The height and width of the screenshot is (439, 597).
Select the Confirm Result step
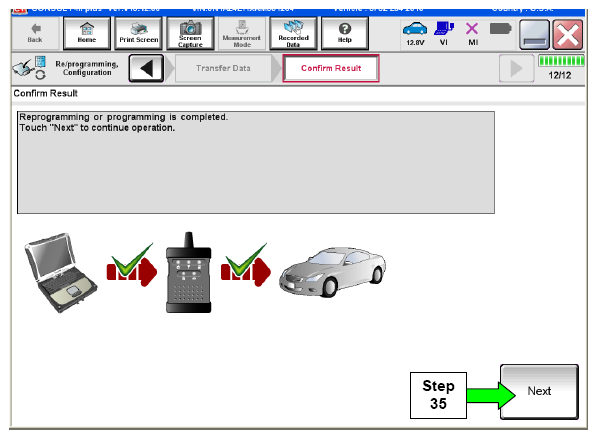point(331,69)
